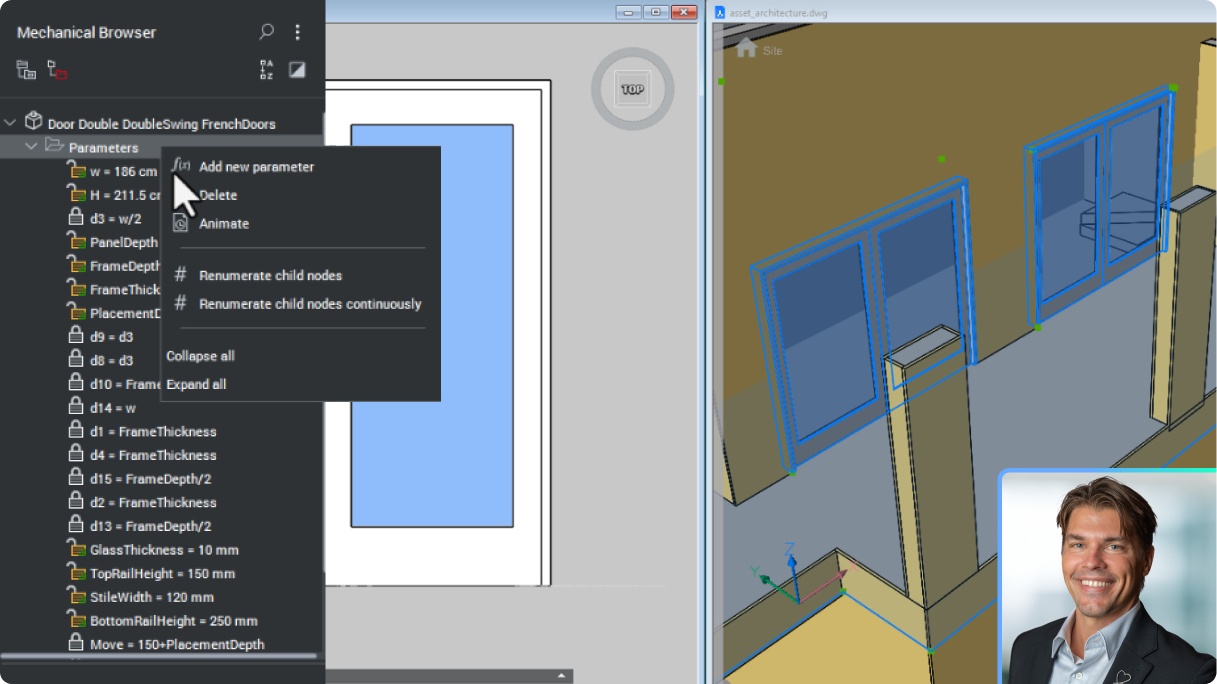Click TOP on the view navigation wheel
The image size is (1217, 684).
pos(631,89)
